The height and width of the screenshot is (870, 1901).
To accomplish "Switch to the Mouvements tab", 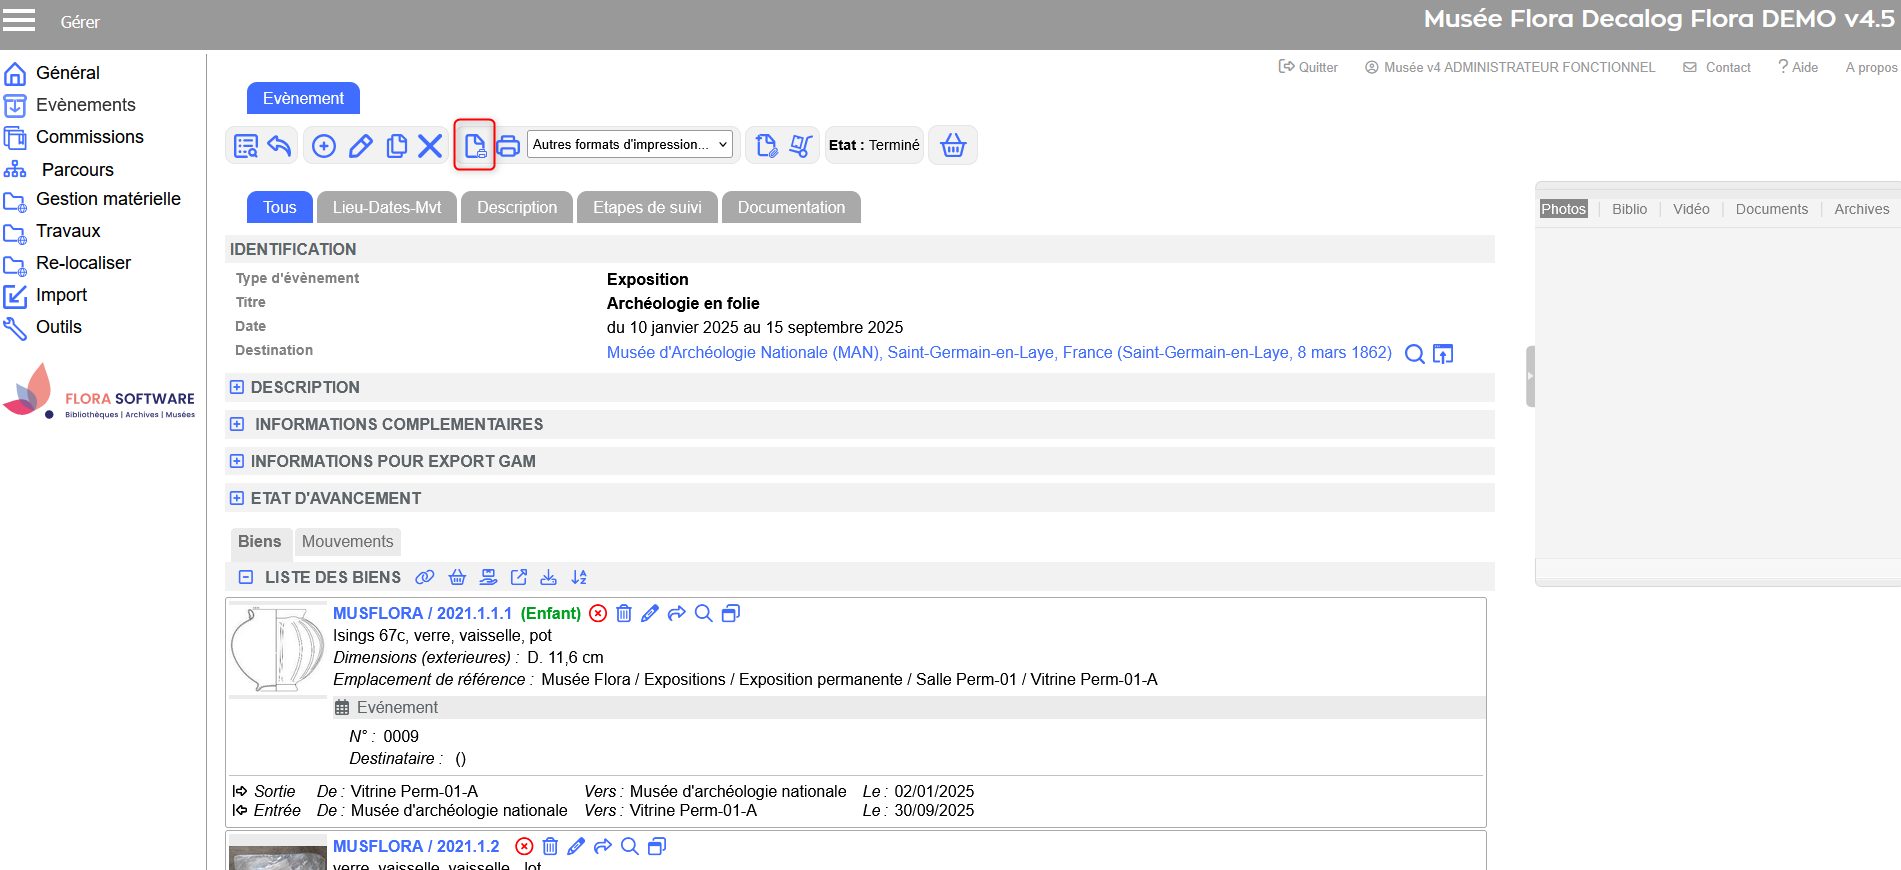I will (x=347, y=541).
